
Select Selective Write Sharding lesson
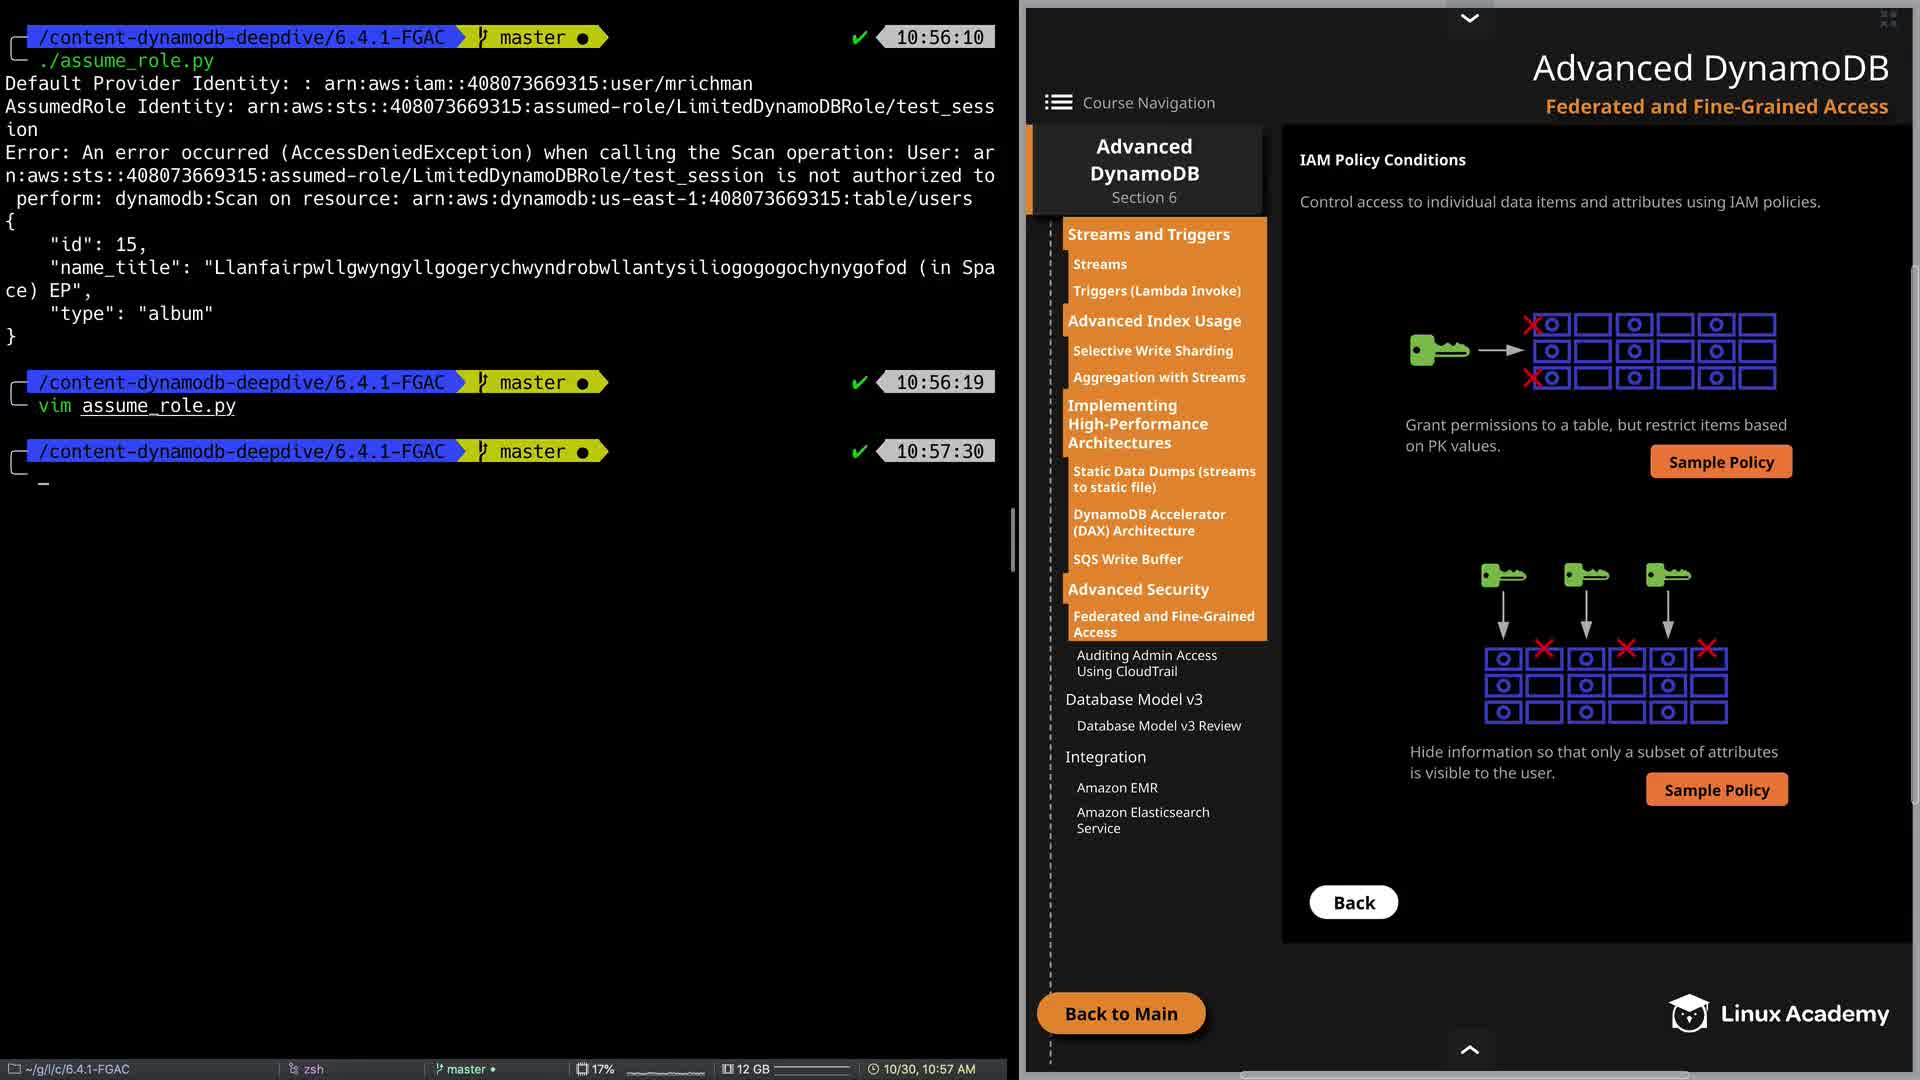click(x=1152, y=351)
